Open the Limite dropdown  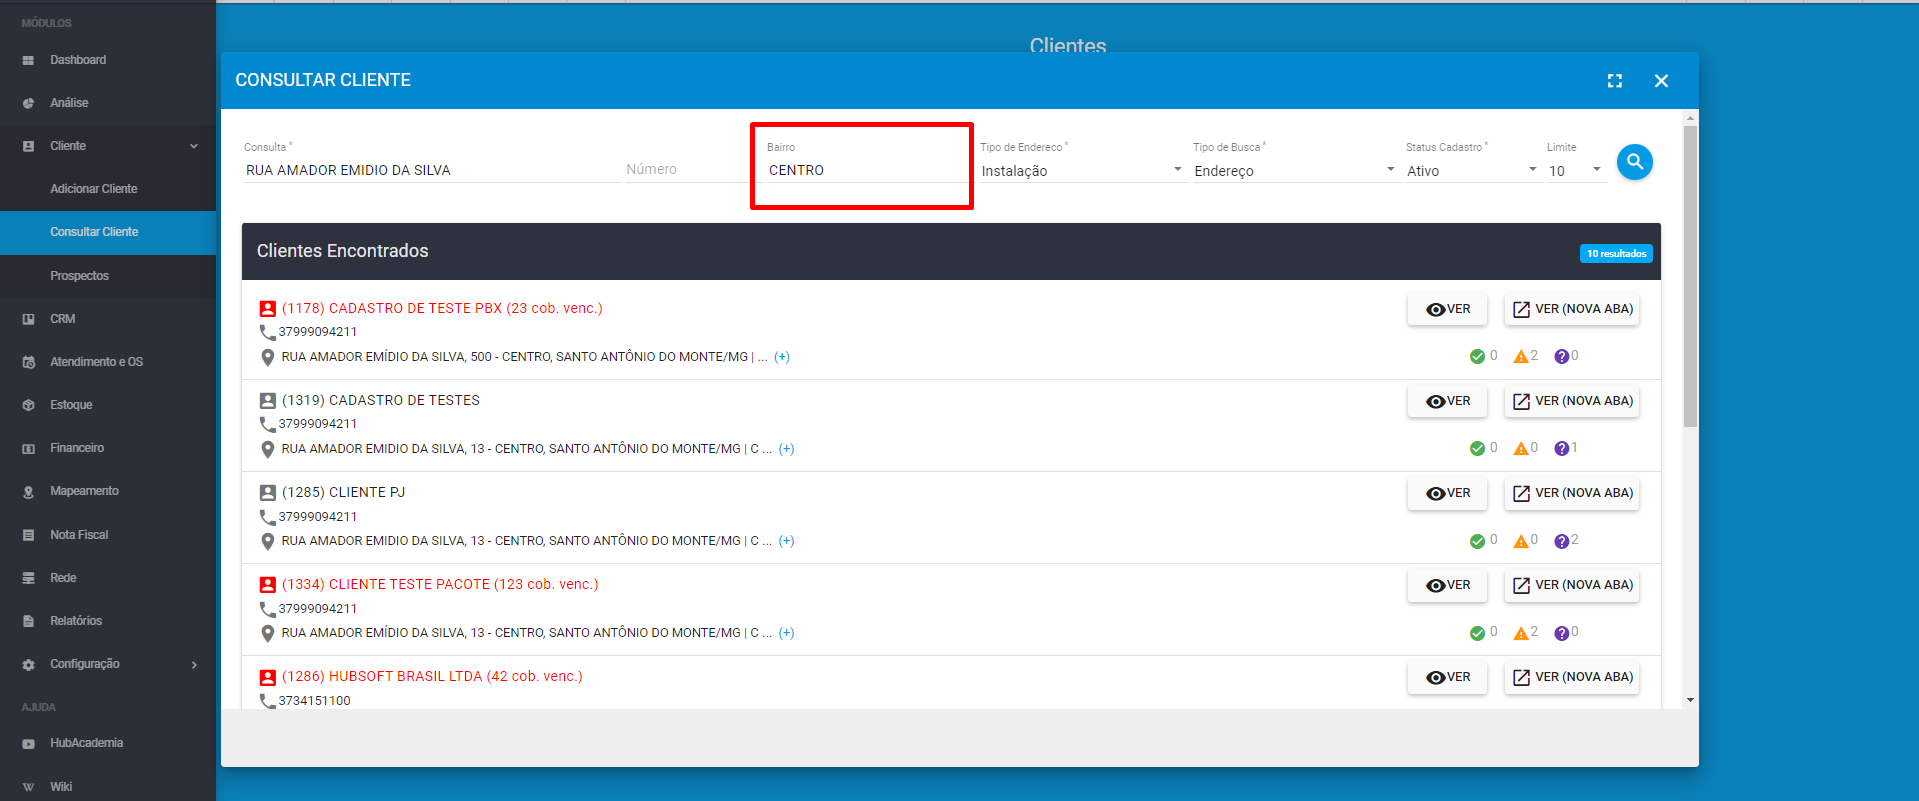[1575, 171]
